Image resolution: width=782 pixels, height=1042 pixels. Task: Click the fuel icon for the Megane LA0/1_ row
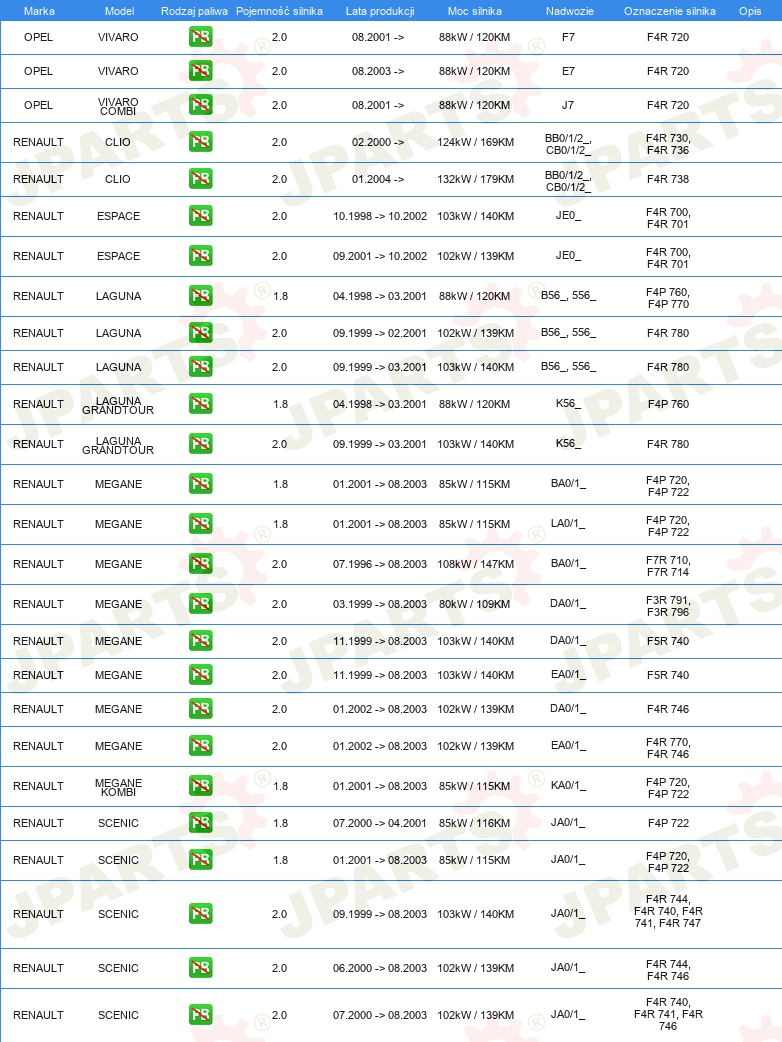tap(201, 524)
